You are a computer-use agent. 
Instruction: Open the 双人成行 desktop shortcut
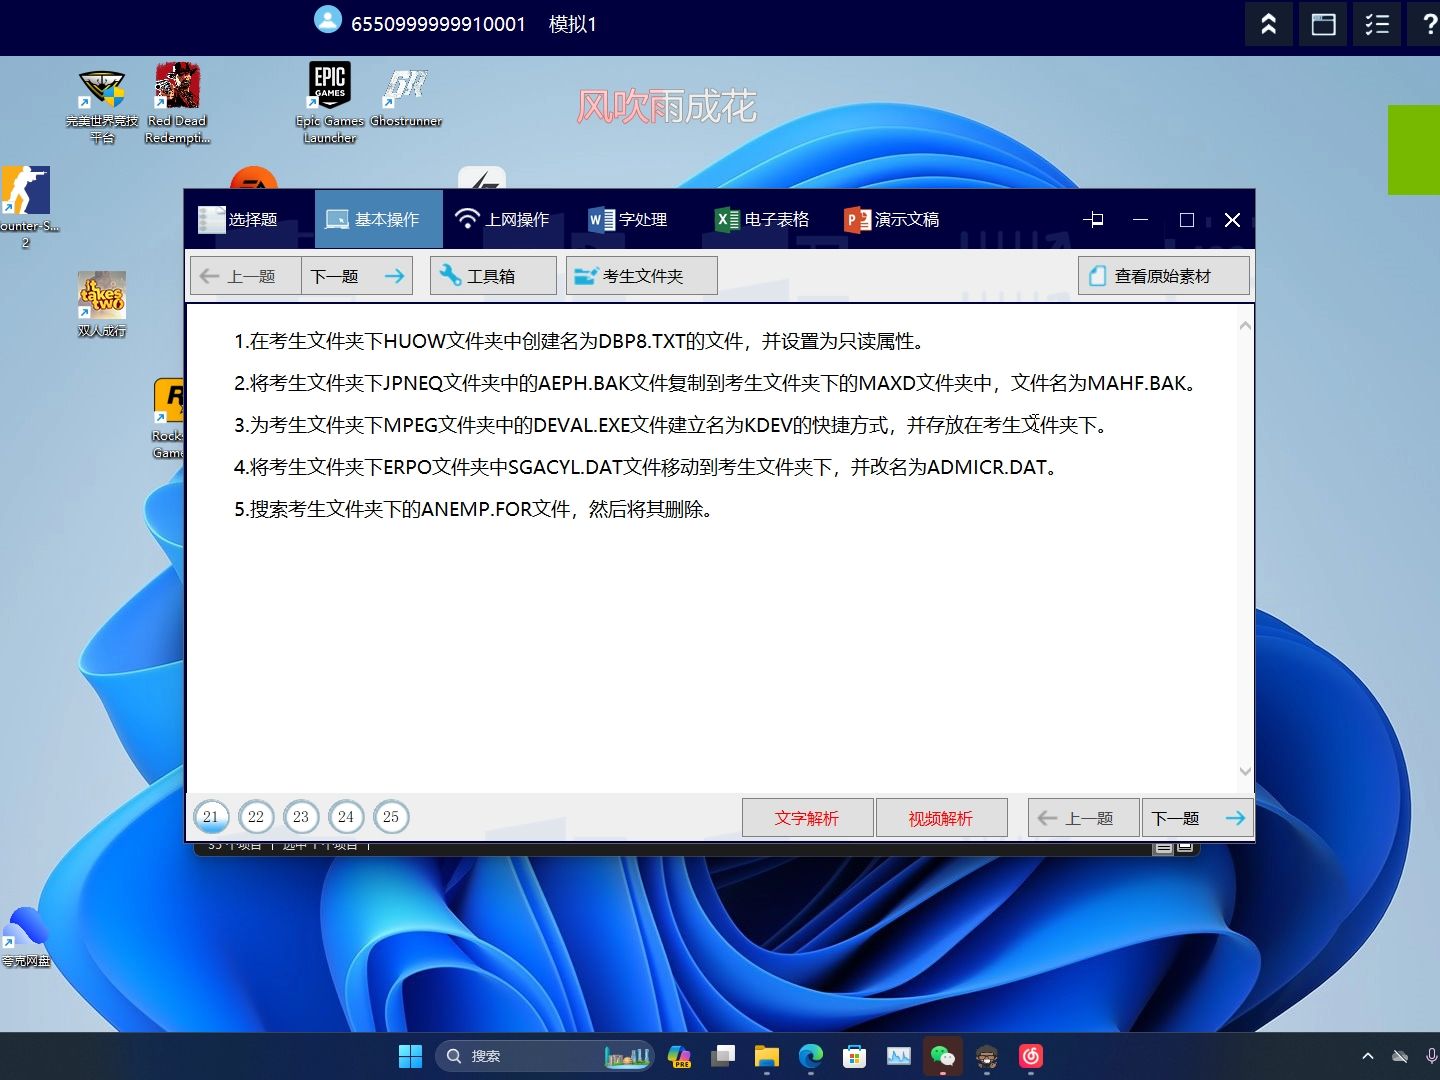point(102,304)
